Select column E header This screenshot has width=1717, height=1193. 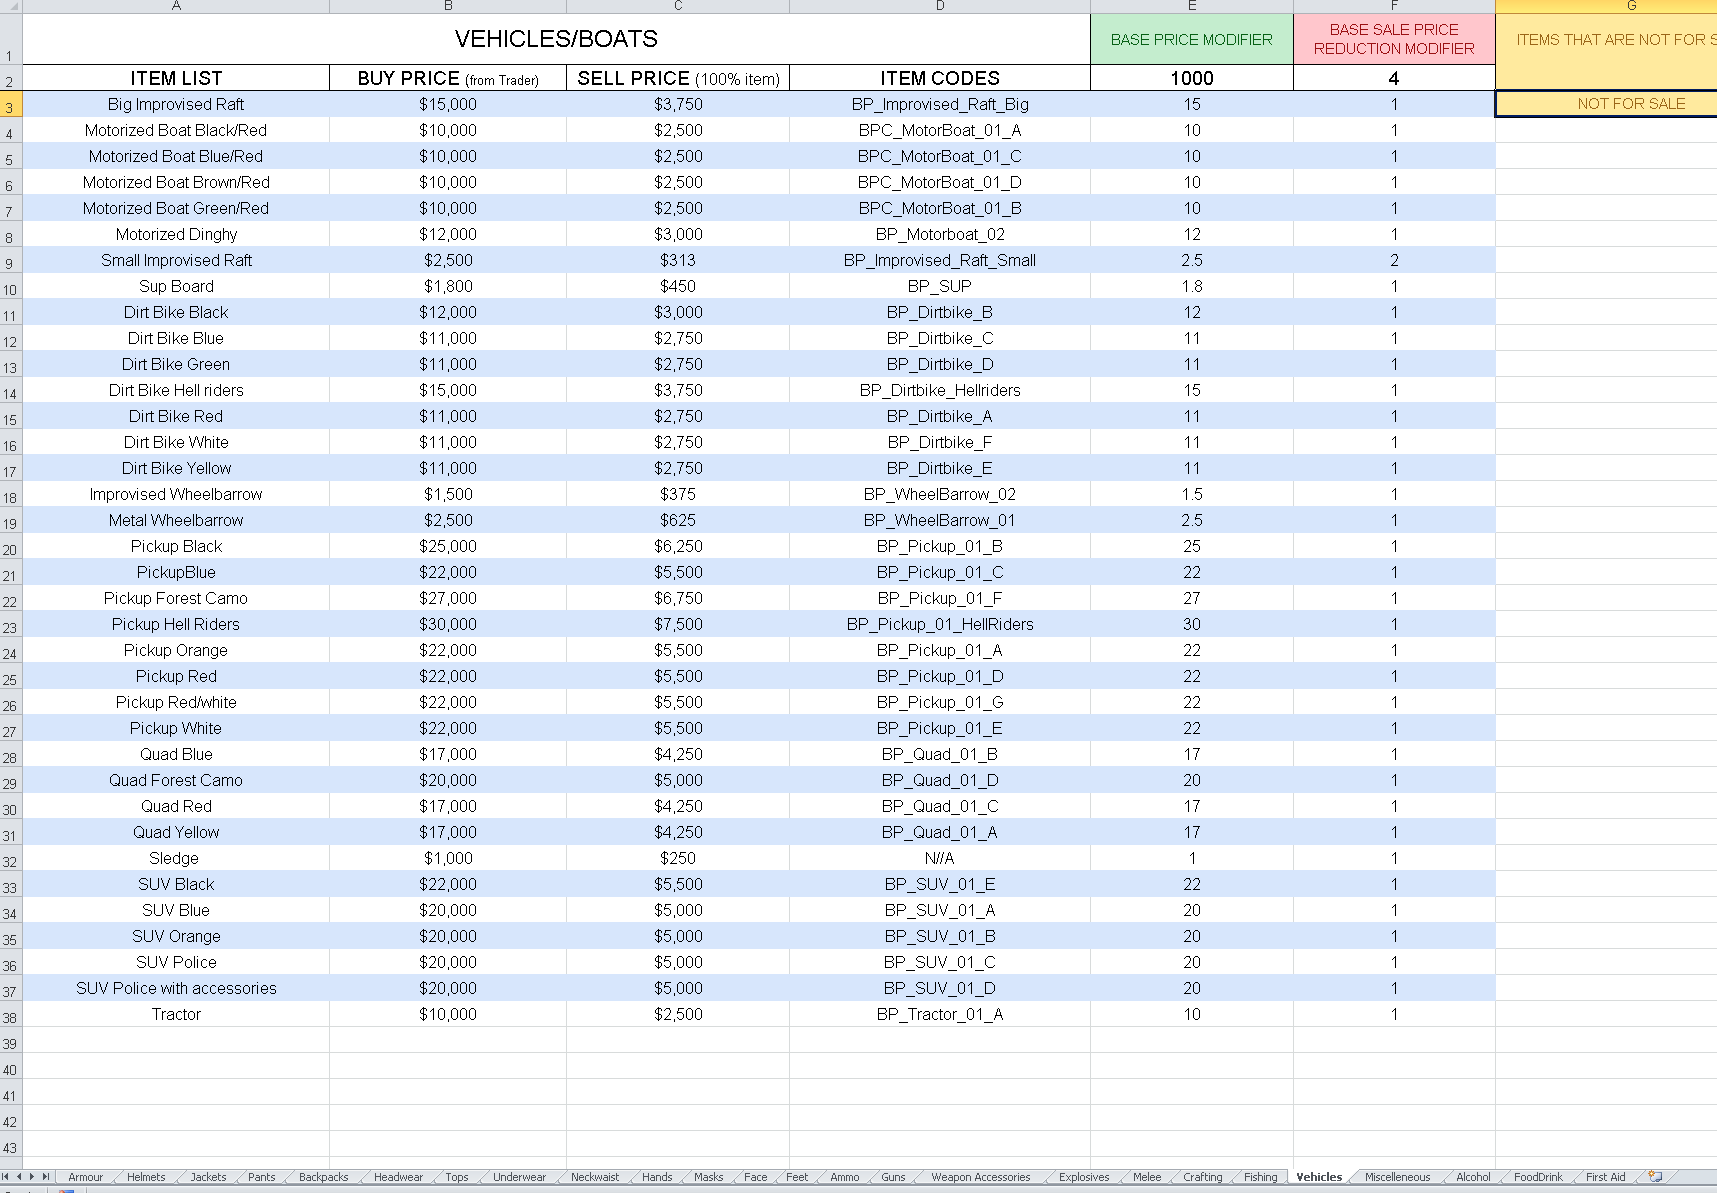point(1192,6)
